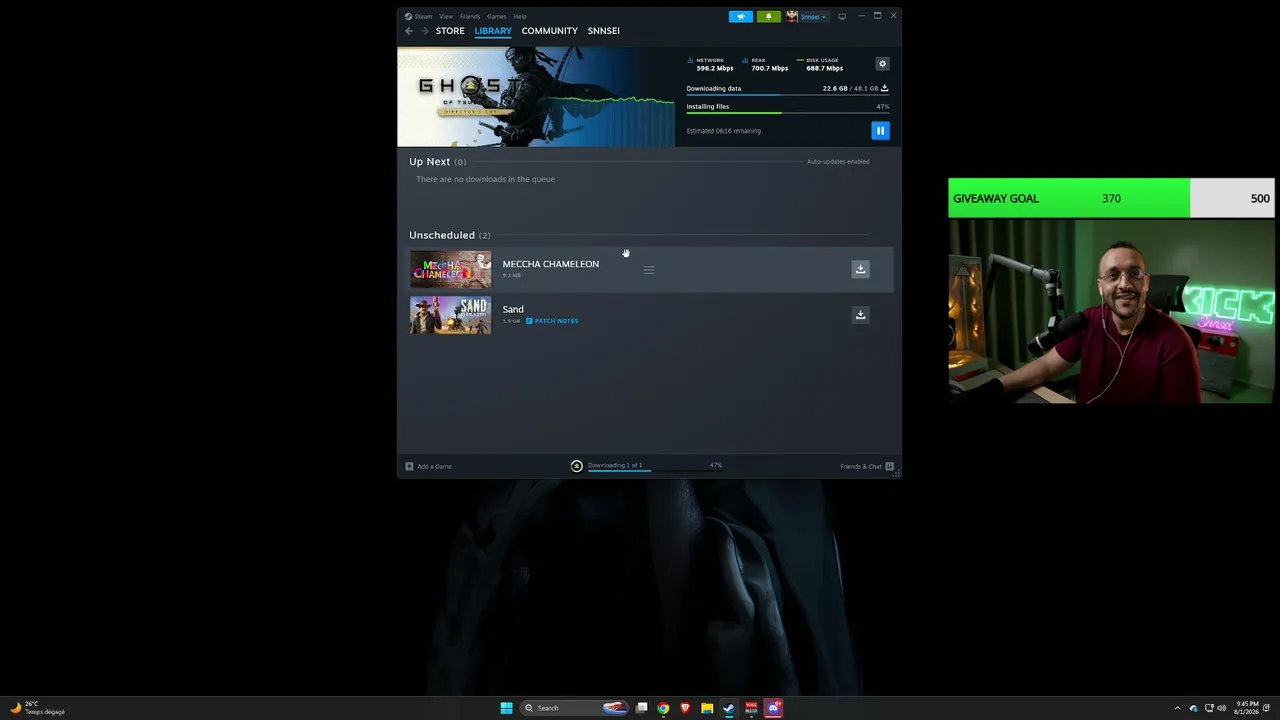Switch to the COMMUNITY tab
Image resolution: width=1280 pixels, height=720 pixels.
click(550, 31)
